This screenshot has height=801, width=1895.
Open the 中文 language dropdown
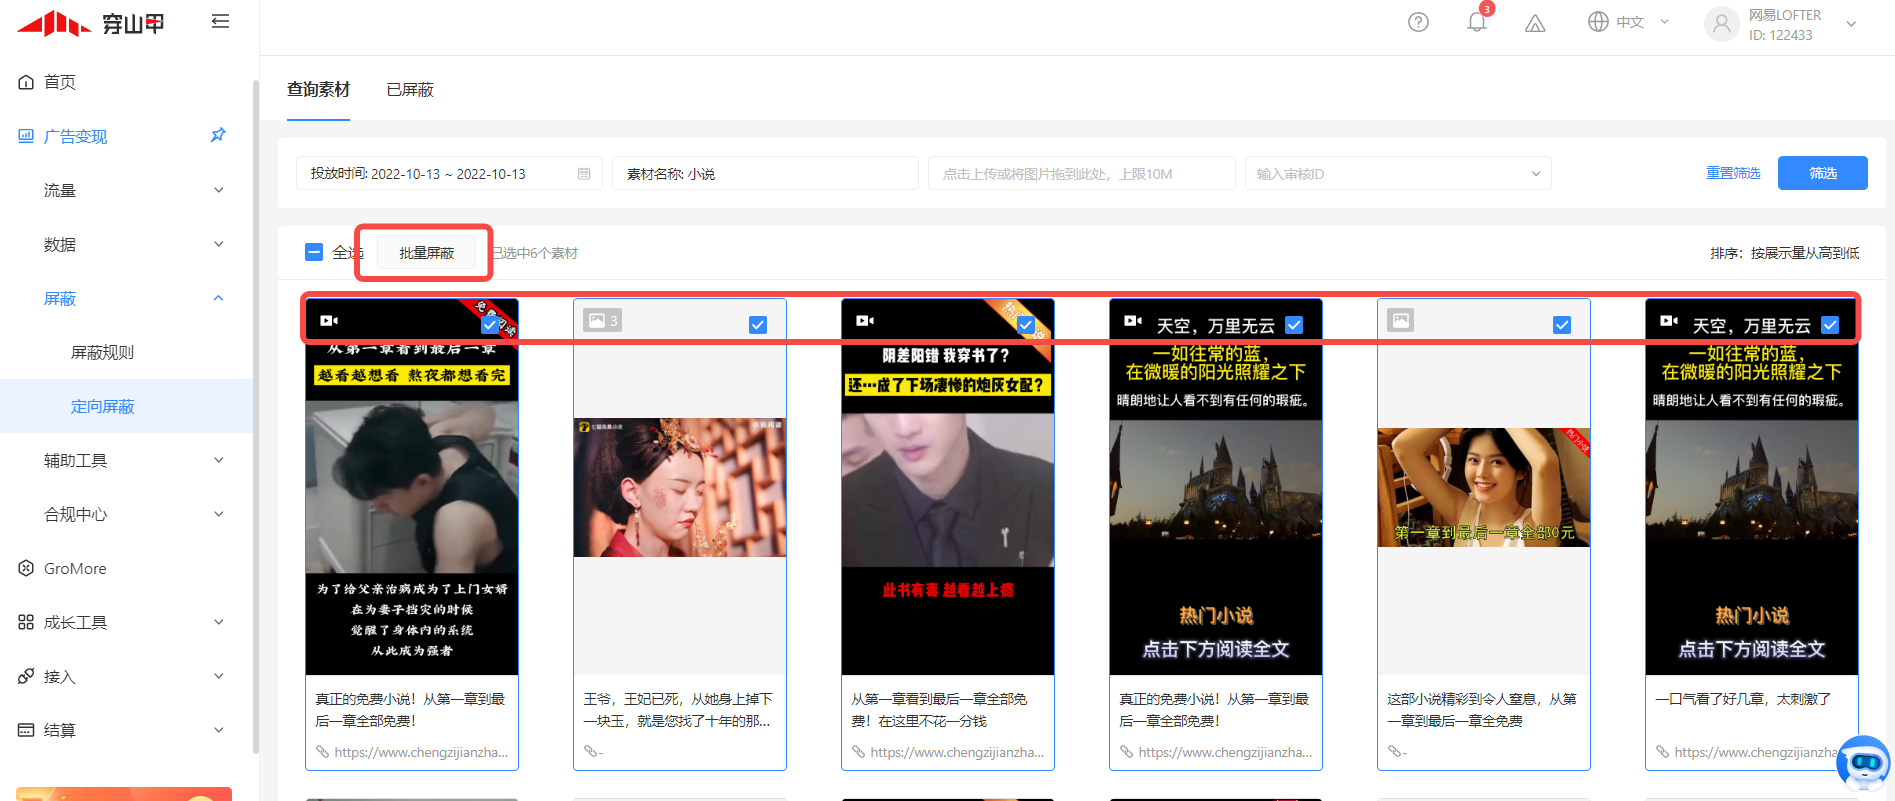pyautogui.click(x=1630, y=22)
